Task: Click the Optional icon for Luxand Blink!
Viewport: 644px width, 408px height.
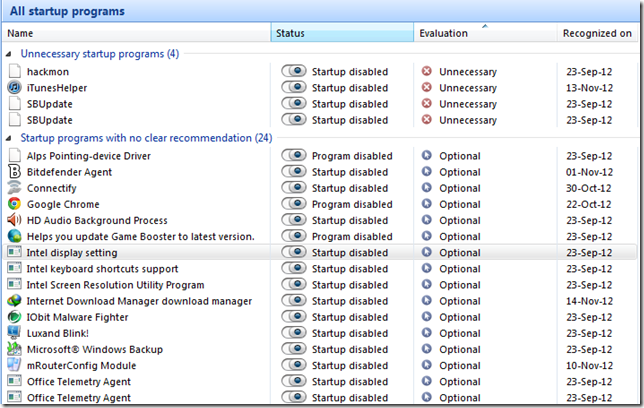Action: [427, 333]
